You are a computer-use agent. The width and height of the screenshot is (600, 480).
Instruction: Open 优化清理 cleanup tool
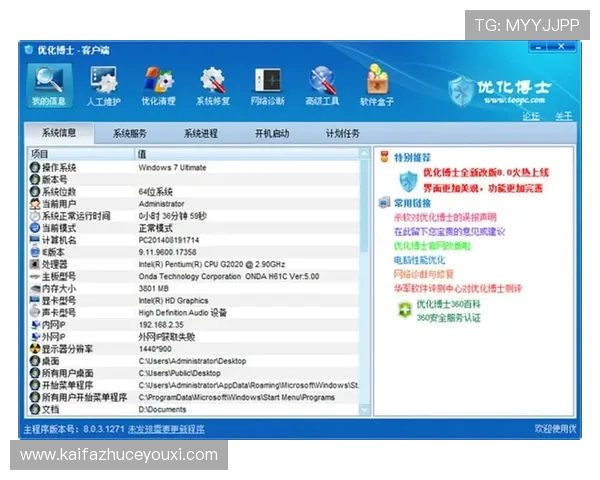[158, 84]
